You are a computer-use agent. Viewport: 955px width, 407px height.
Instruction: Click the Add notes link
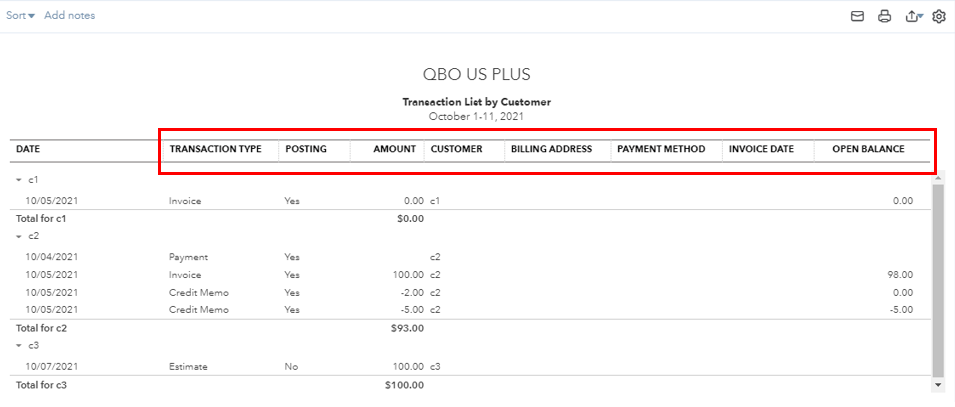pyautogui.click(x=69, y=15)
